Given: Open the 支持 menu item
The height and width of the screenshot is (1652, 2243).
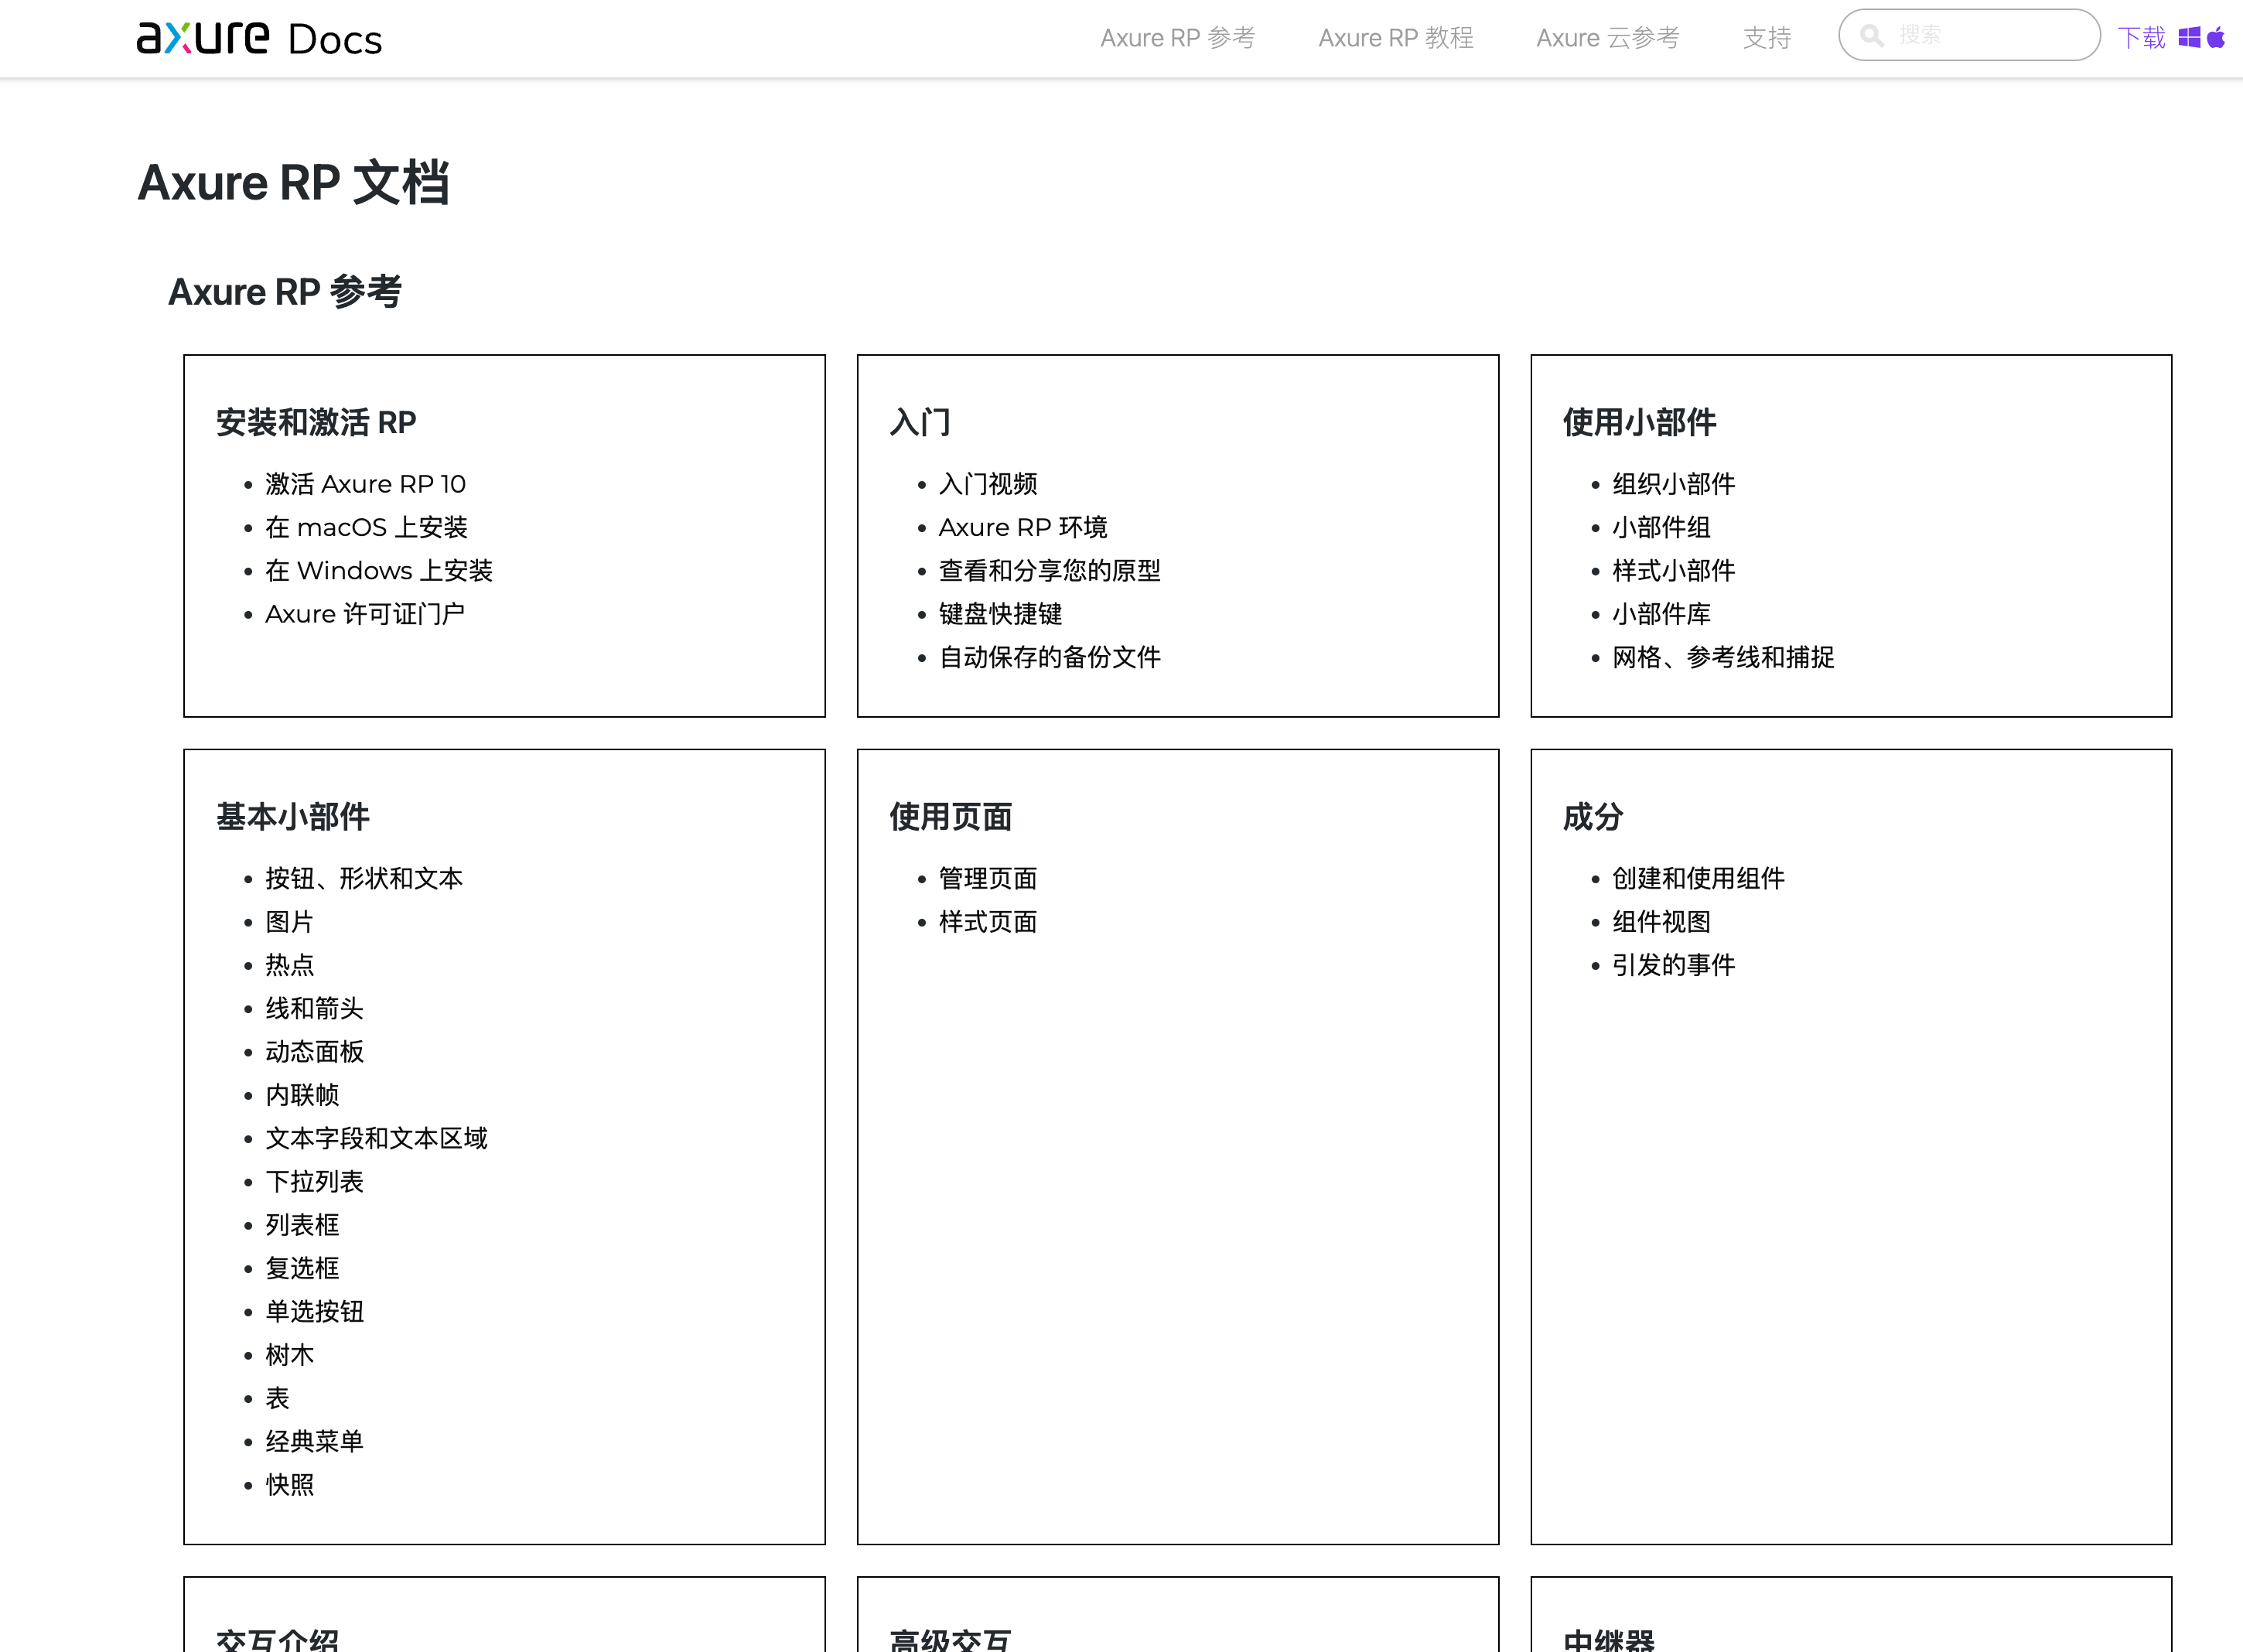Looking at the screenshot, I should (1766, 38).
